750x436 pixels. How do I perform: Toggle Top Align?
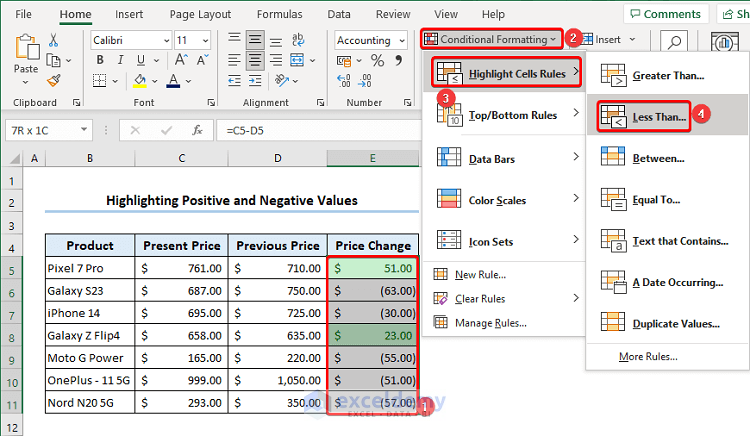234,40
